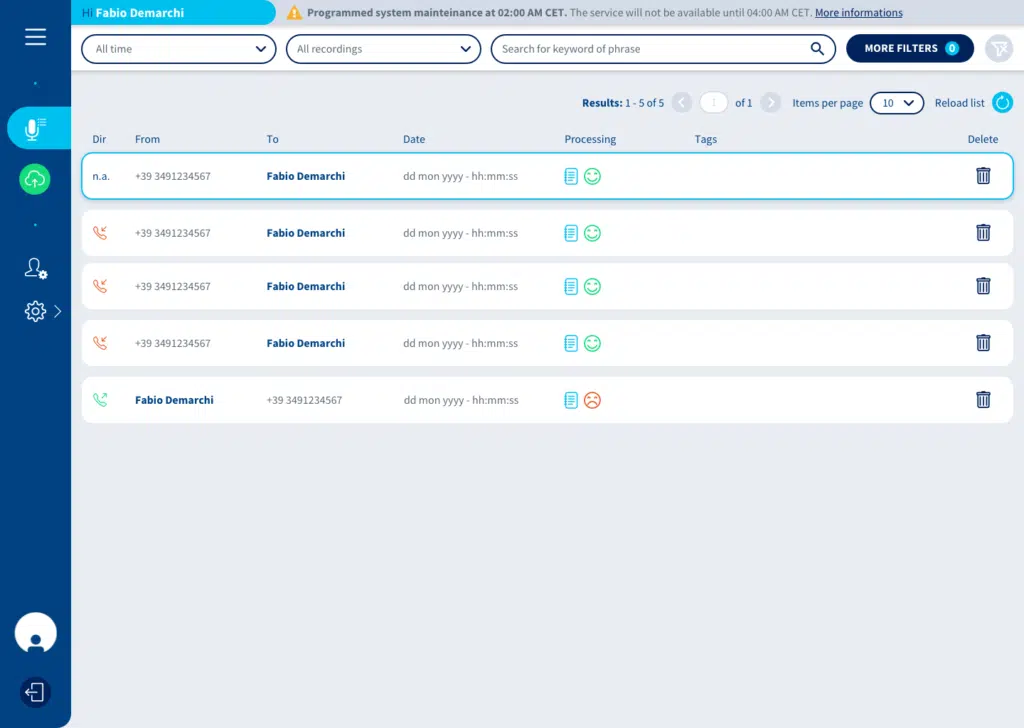Expand the settings gear submenu arrow
1024x728 pixels.
[x=58, y=312]
